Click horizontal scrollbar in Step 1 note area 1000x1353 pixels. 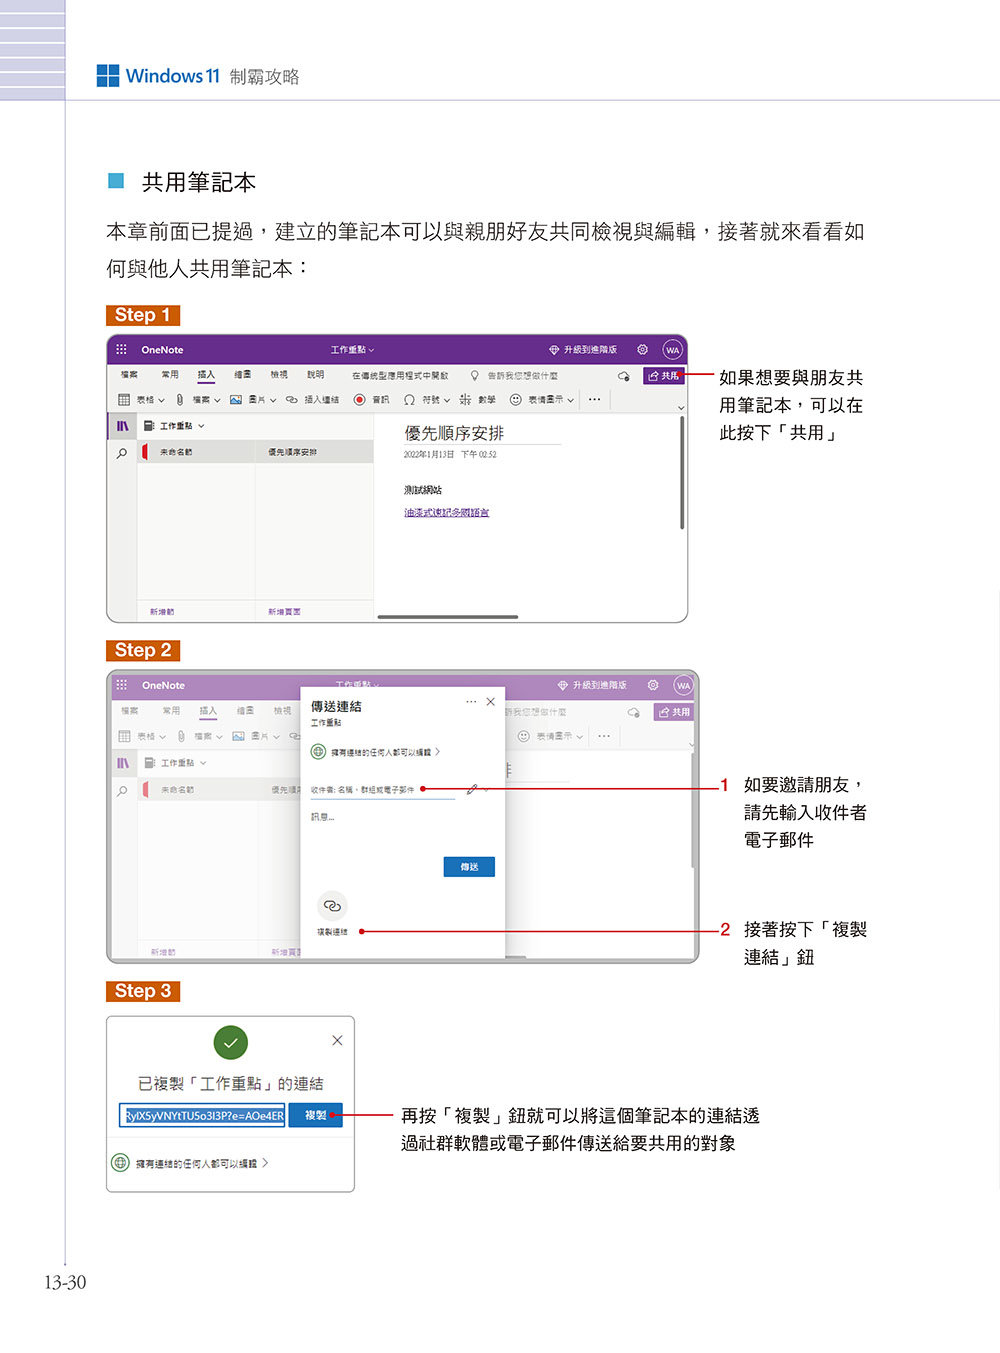(x=447, y=617)
